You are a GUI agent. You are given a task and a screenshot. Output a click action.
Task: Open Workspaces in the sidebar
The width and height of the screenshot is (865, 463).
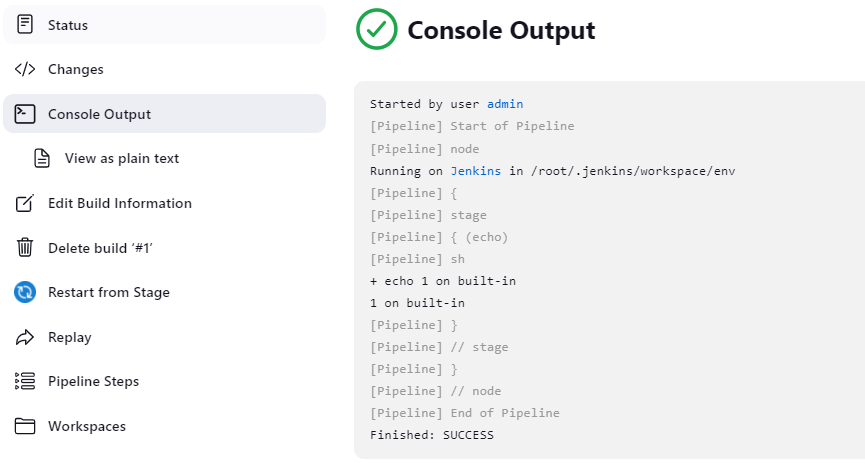tap(87, 426)
